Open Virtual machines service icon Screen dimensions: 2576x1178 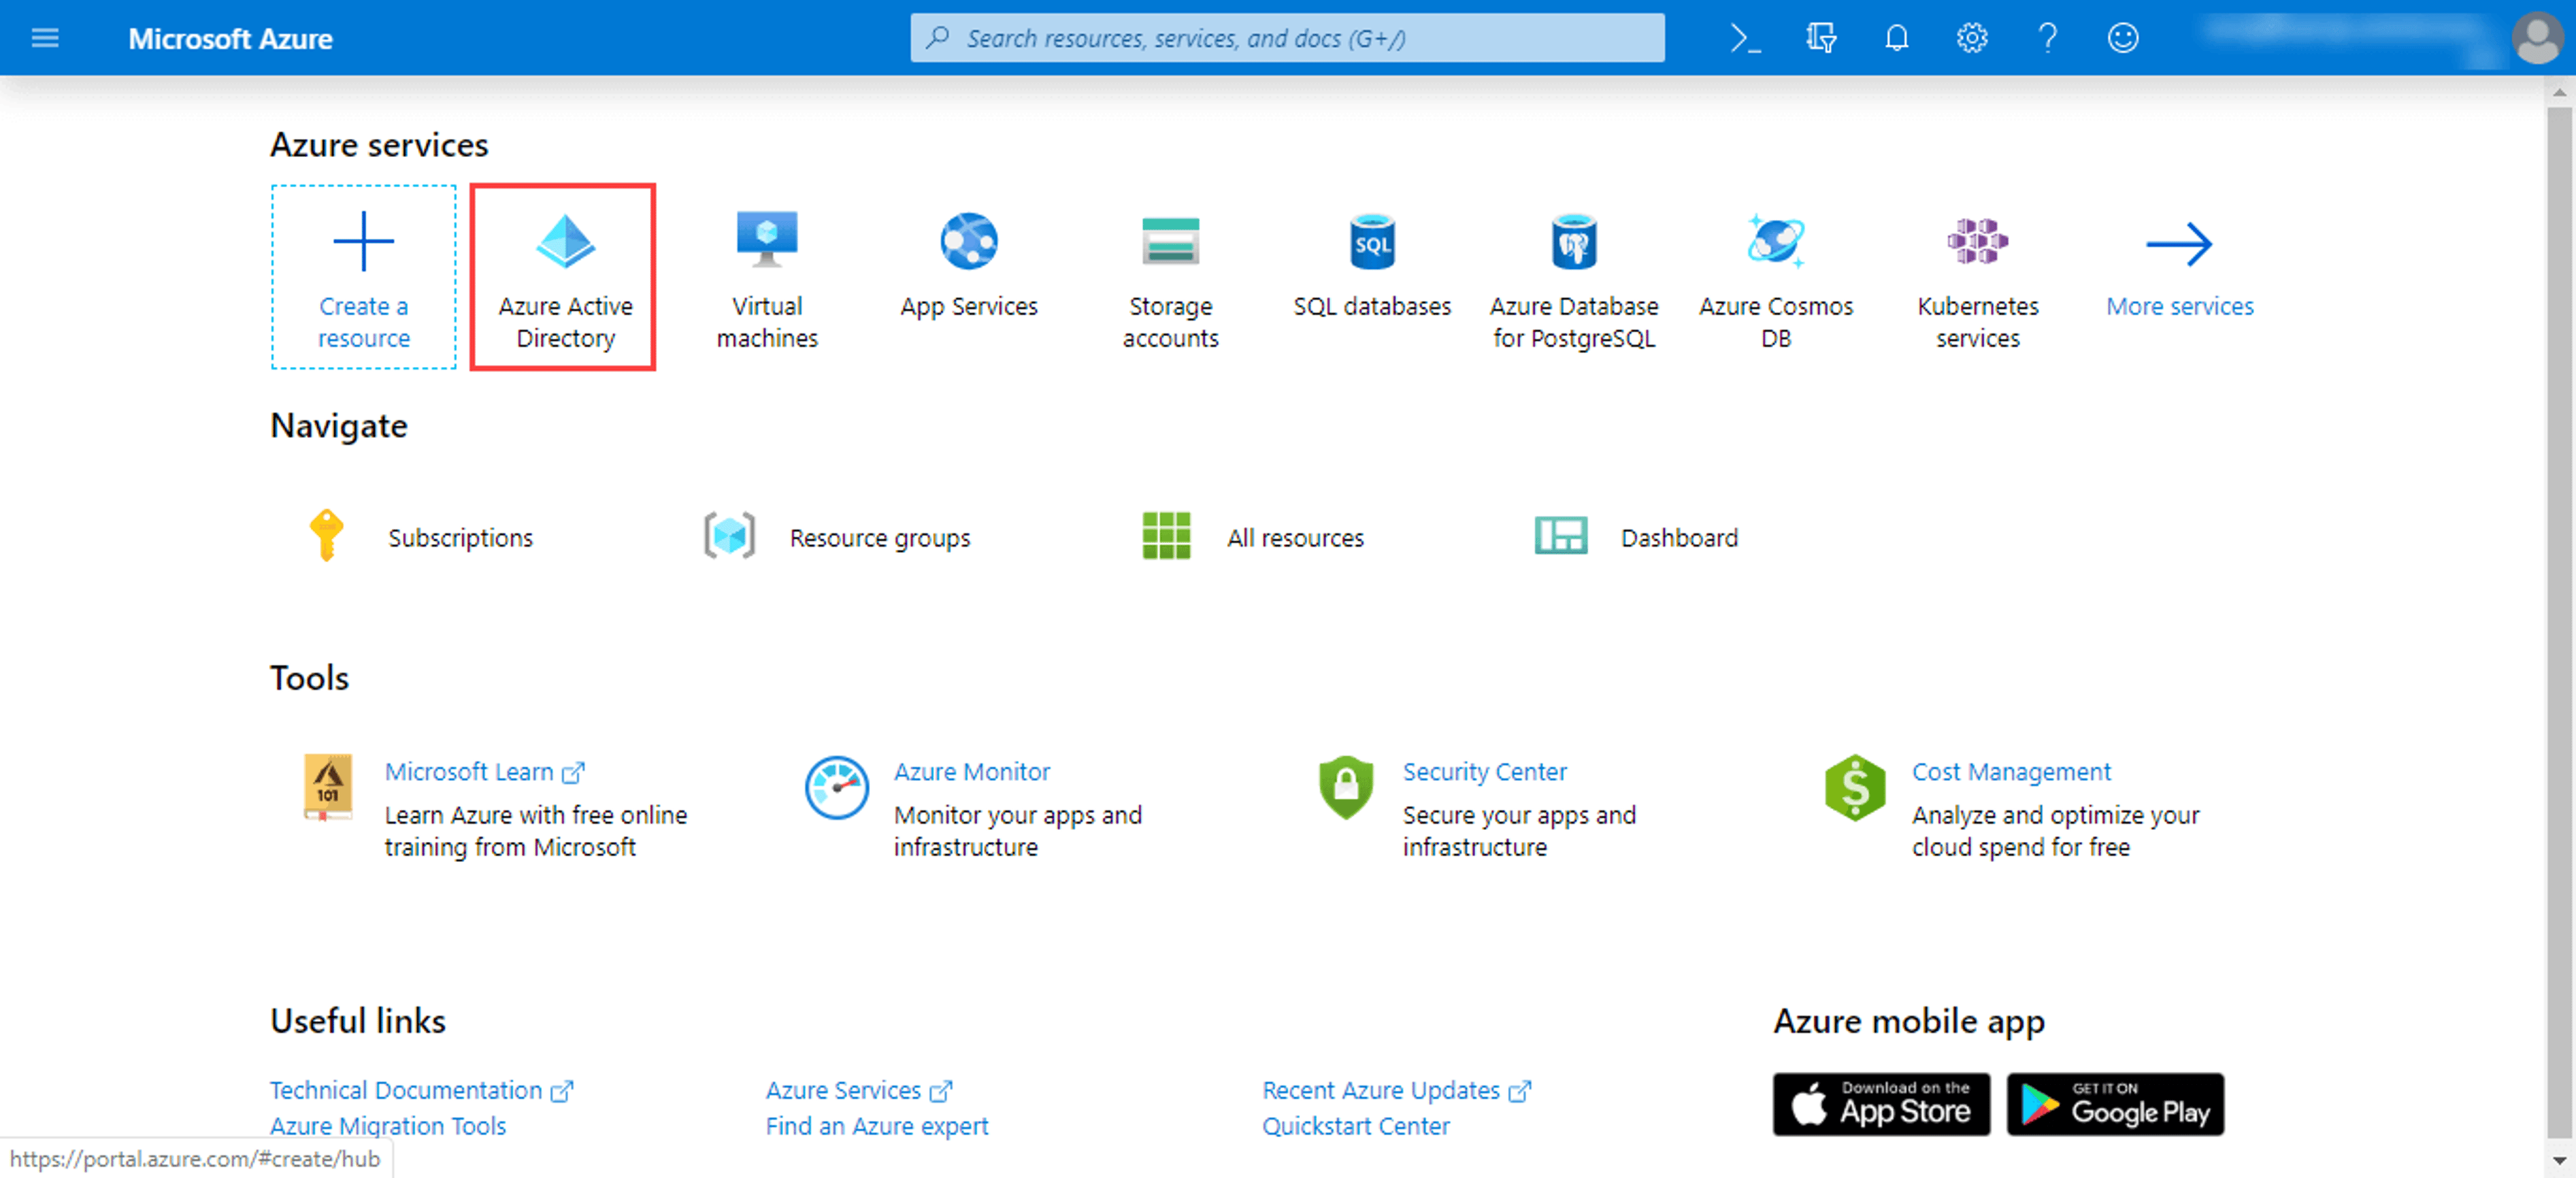point(767,240)
